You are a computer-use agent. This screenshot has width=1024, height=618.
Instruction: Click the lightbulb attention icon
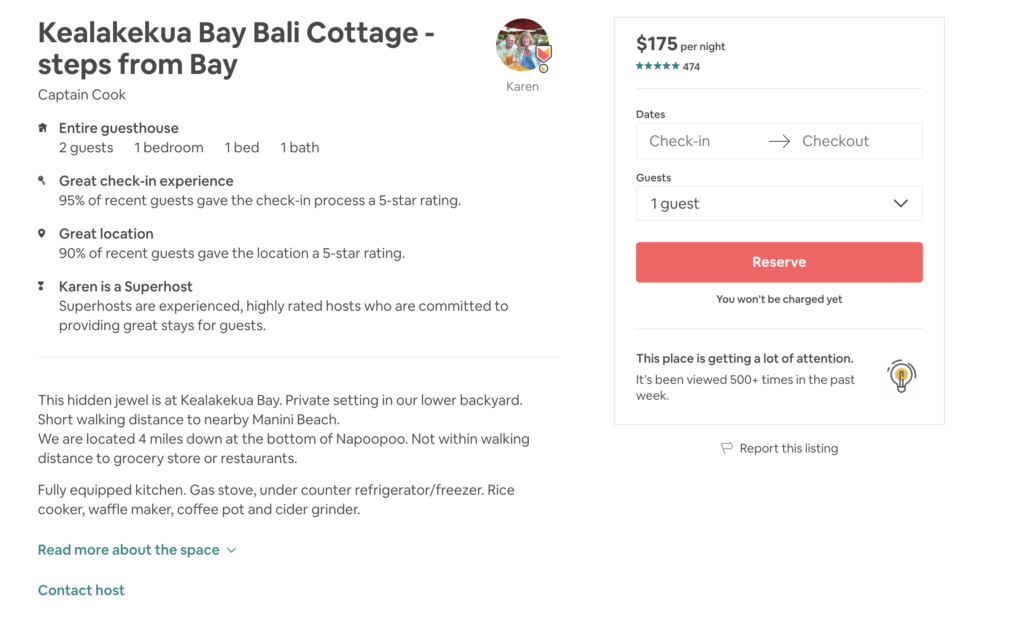[901, 376]
